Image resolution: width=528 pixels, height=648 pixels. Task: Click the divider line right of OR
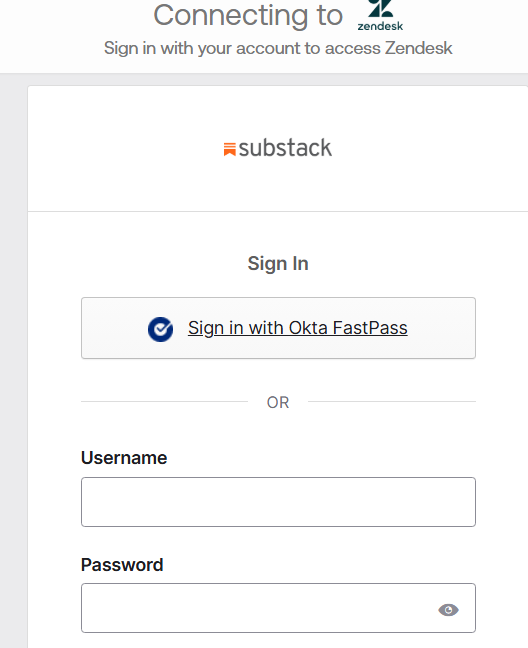tap(392, 401)
